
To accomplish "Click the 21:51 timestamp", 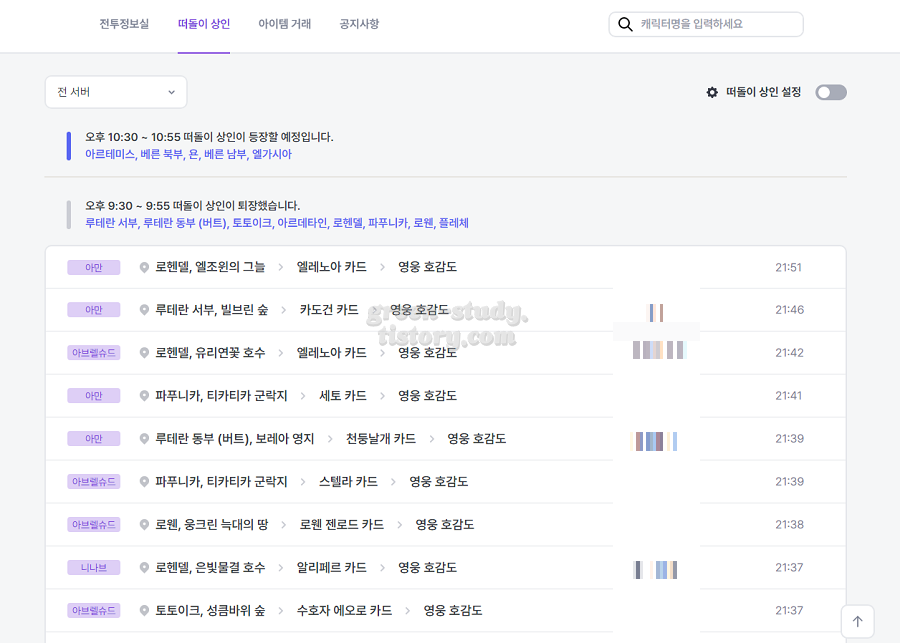I will pyautogui.click(x=788, y=268).
